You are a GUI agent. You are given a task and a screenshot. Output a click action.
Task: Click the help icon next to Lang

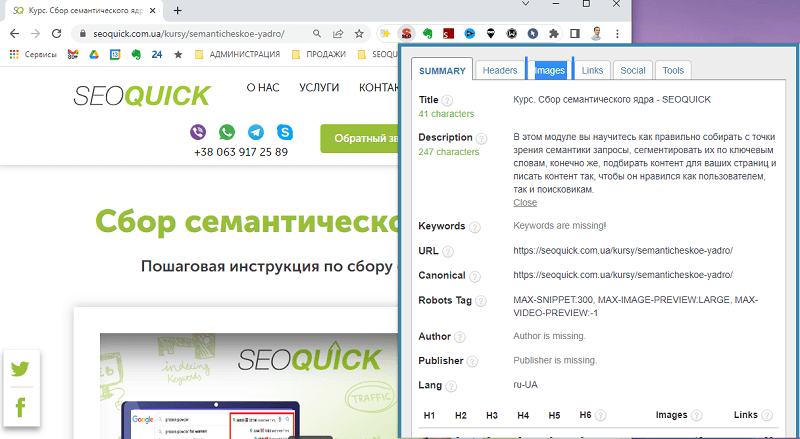[451, 386]
